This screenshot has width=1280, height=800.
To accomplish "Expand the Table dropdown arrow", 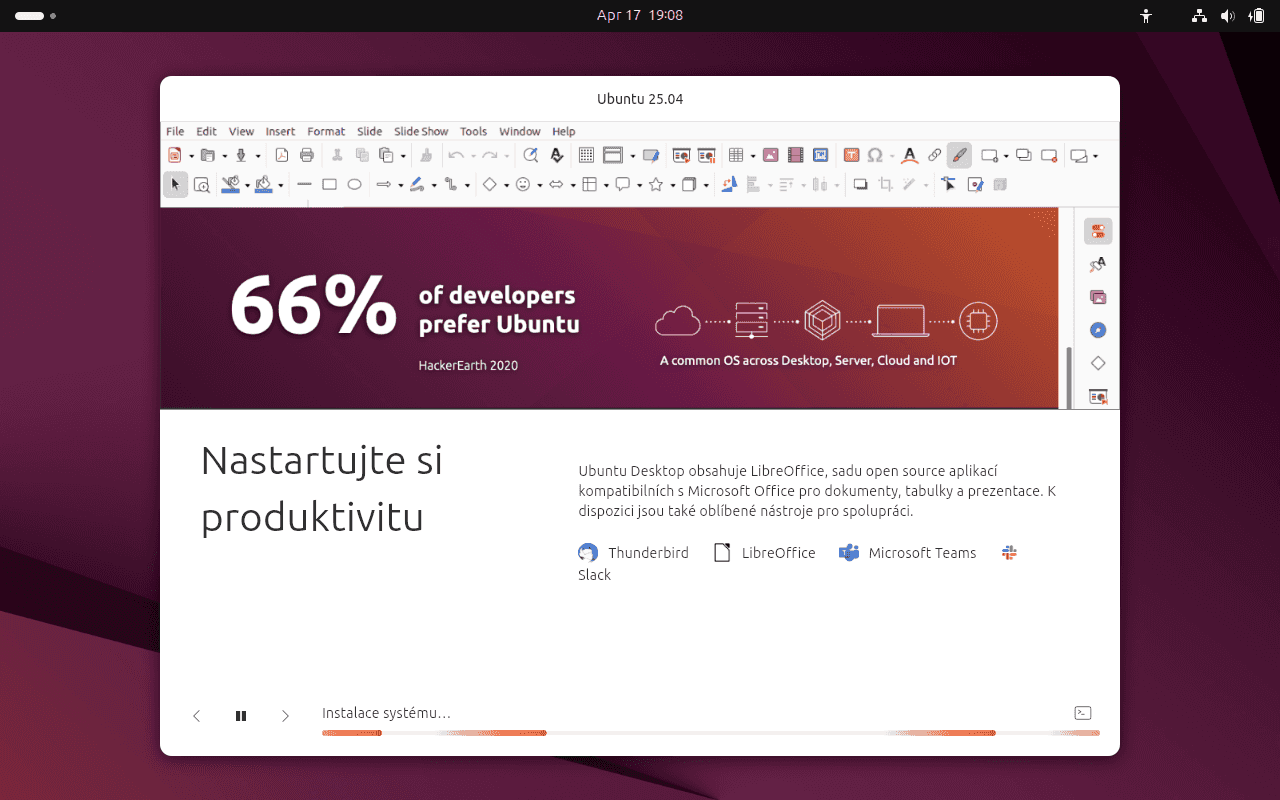I will coord(752,156).
